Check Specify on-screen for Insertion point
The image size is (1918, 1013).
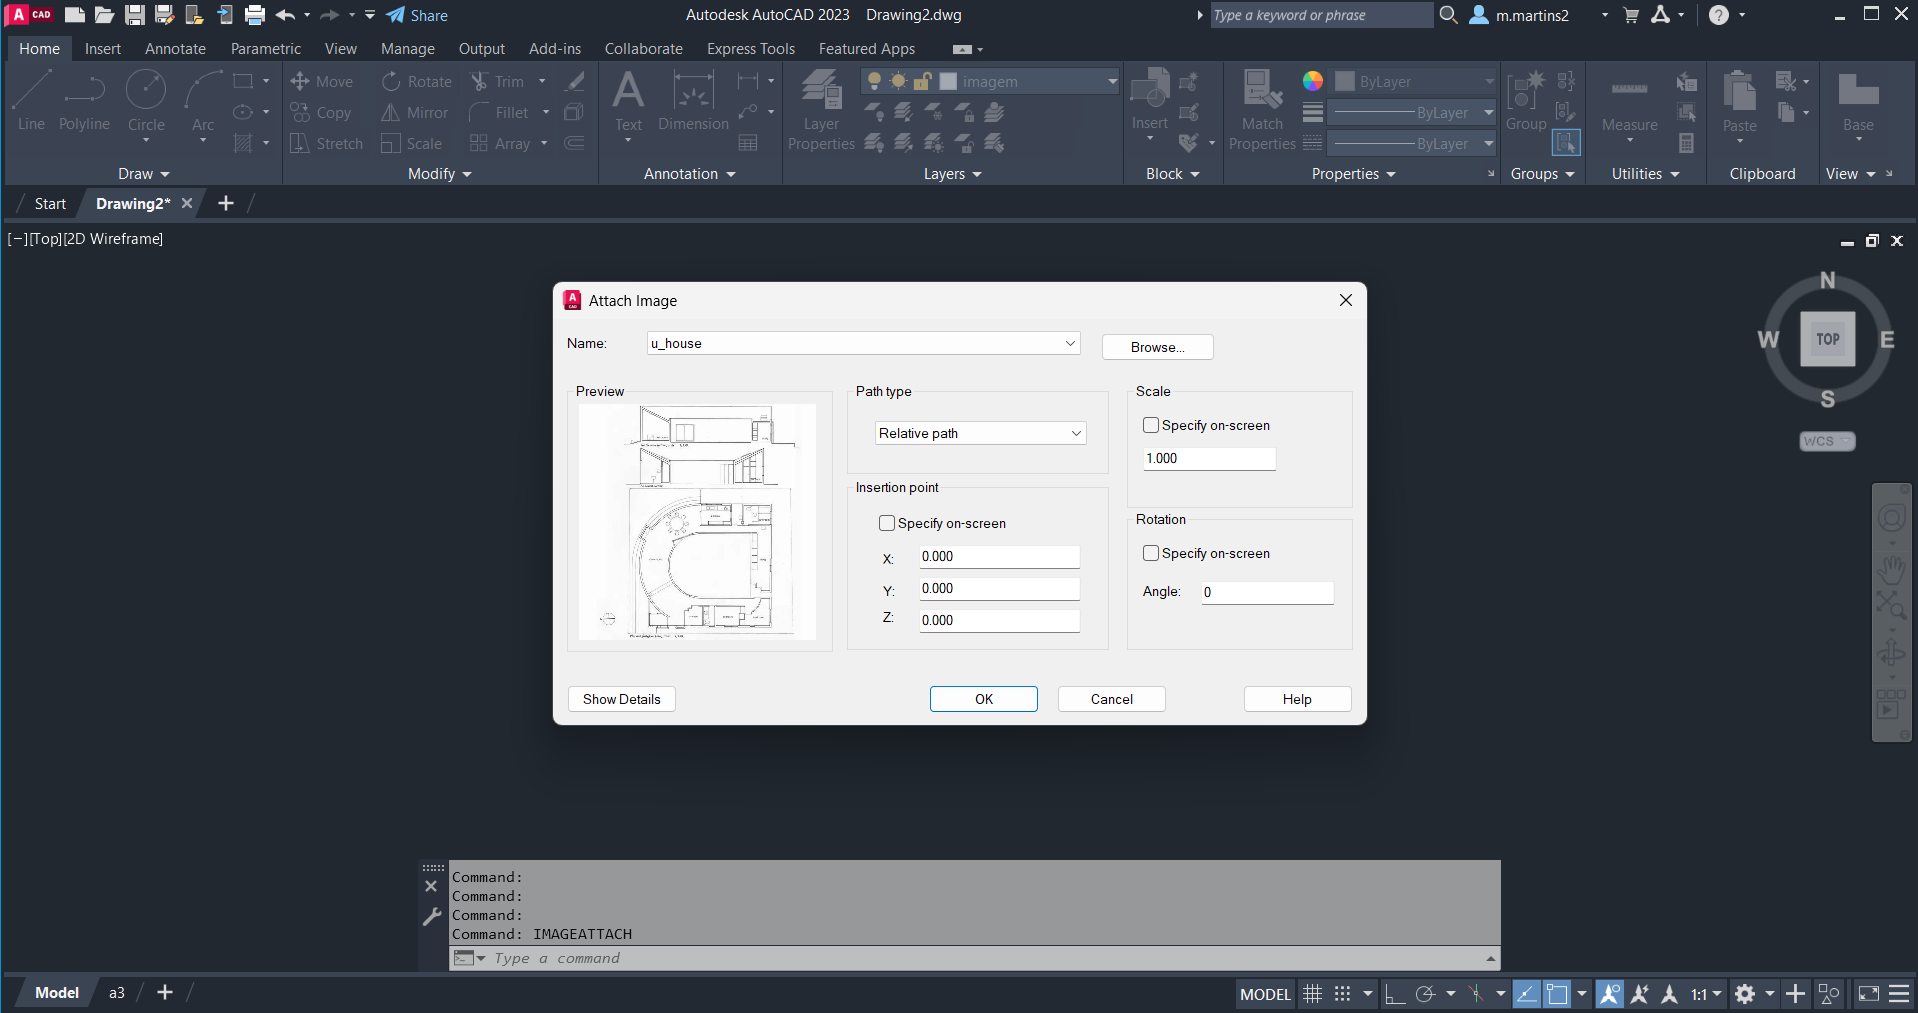pos(887,523)
